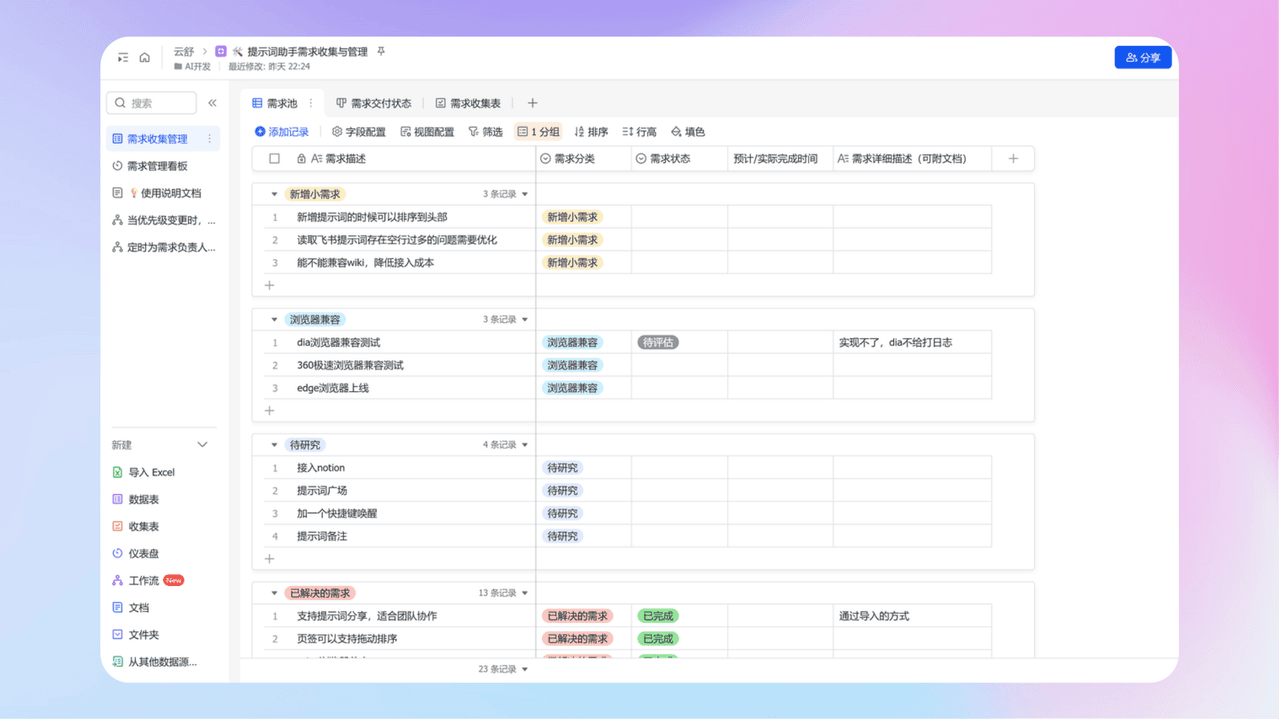Open 字段配置 field settings
1280x720 pixels.
pos(359,132)
